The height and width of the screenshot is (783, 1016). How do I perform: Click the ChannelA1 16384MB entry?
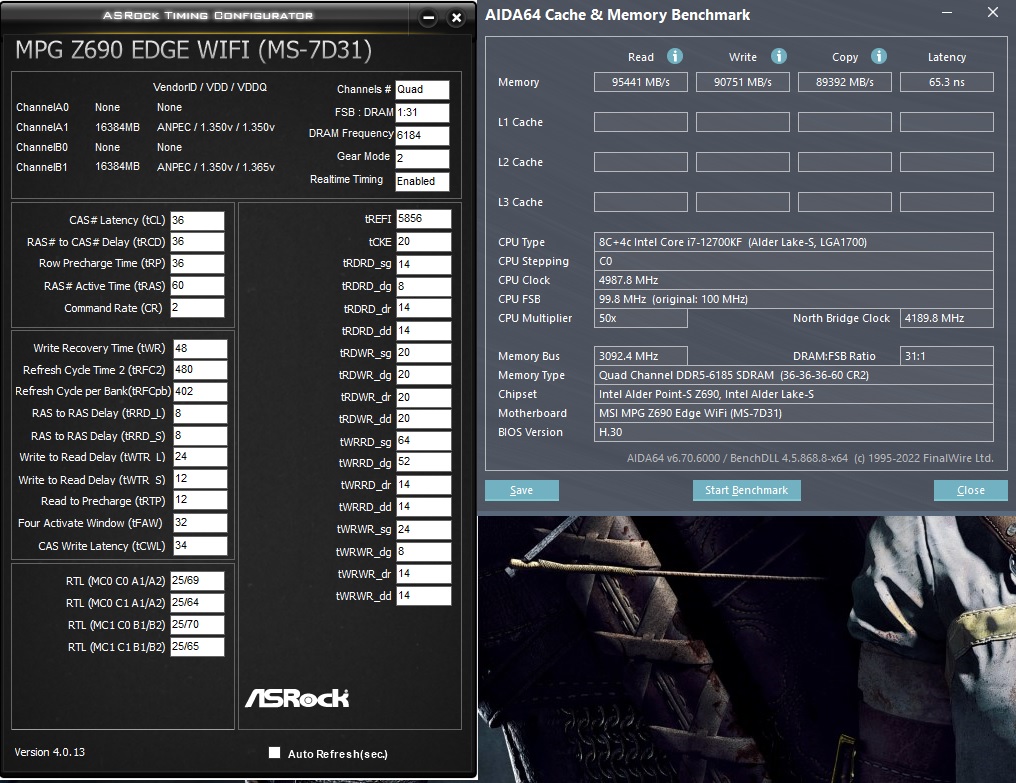tap(117, 127)
